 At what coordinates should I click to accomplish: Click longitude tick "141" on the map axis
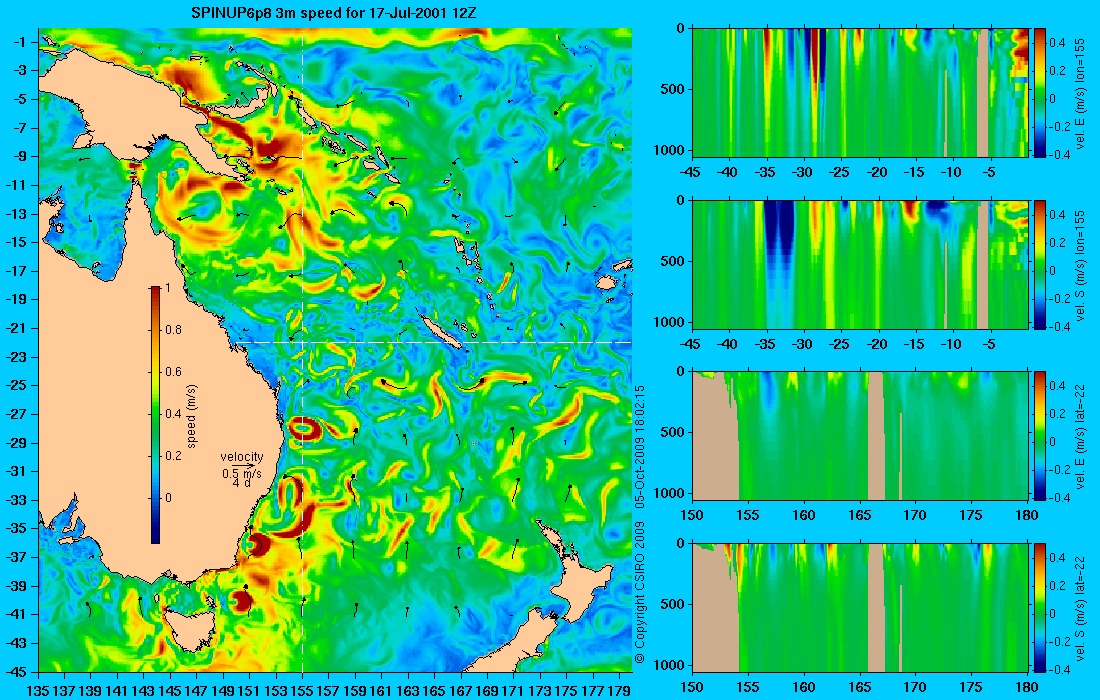(x=117, y=691)
